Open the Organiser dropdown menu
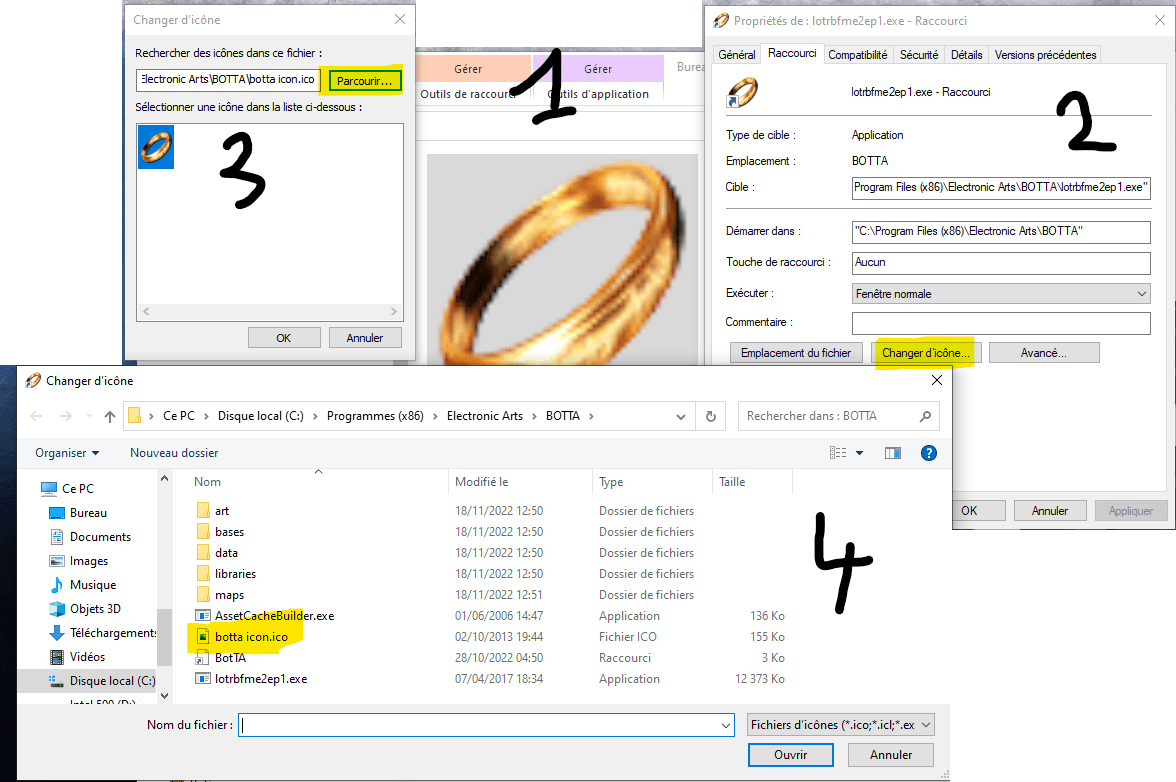The height and width of the screenshot is (782, 1176). [x=68, y=453]
